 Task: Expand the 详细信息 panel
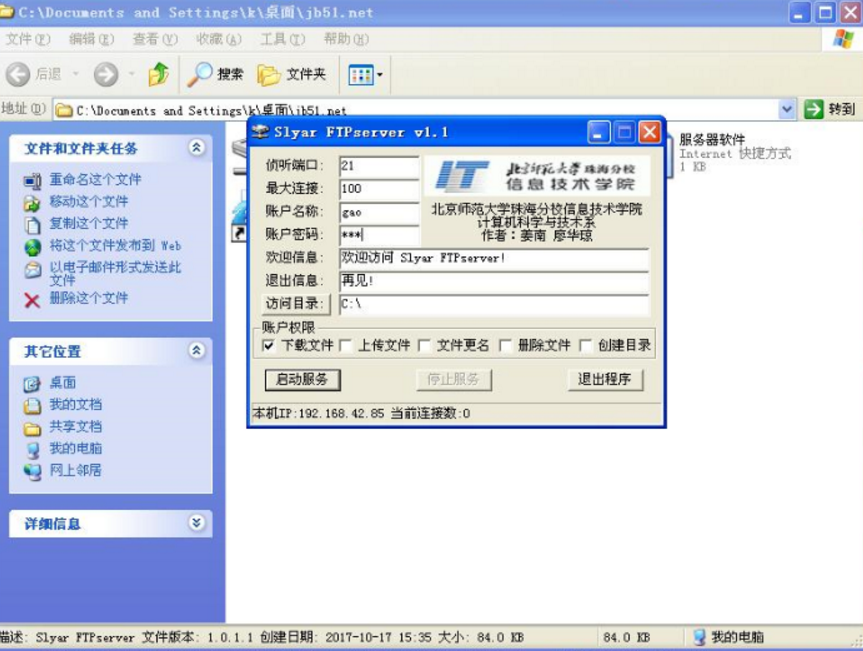coord(196,522)
